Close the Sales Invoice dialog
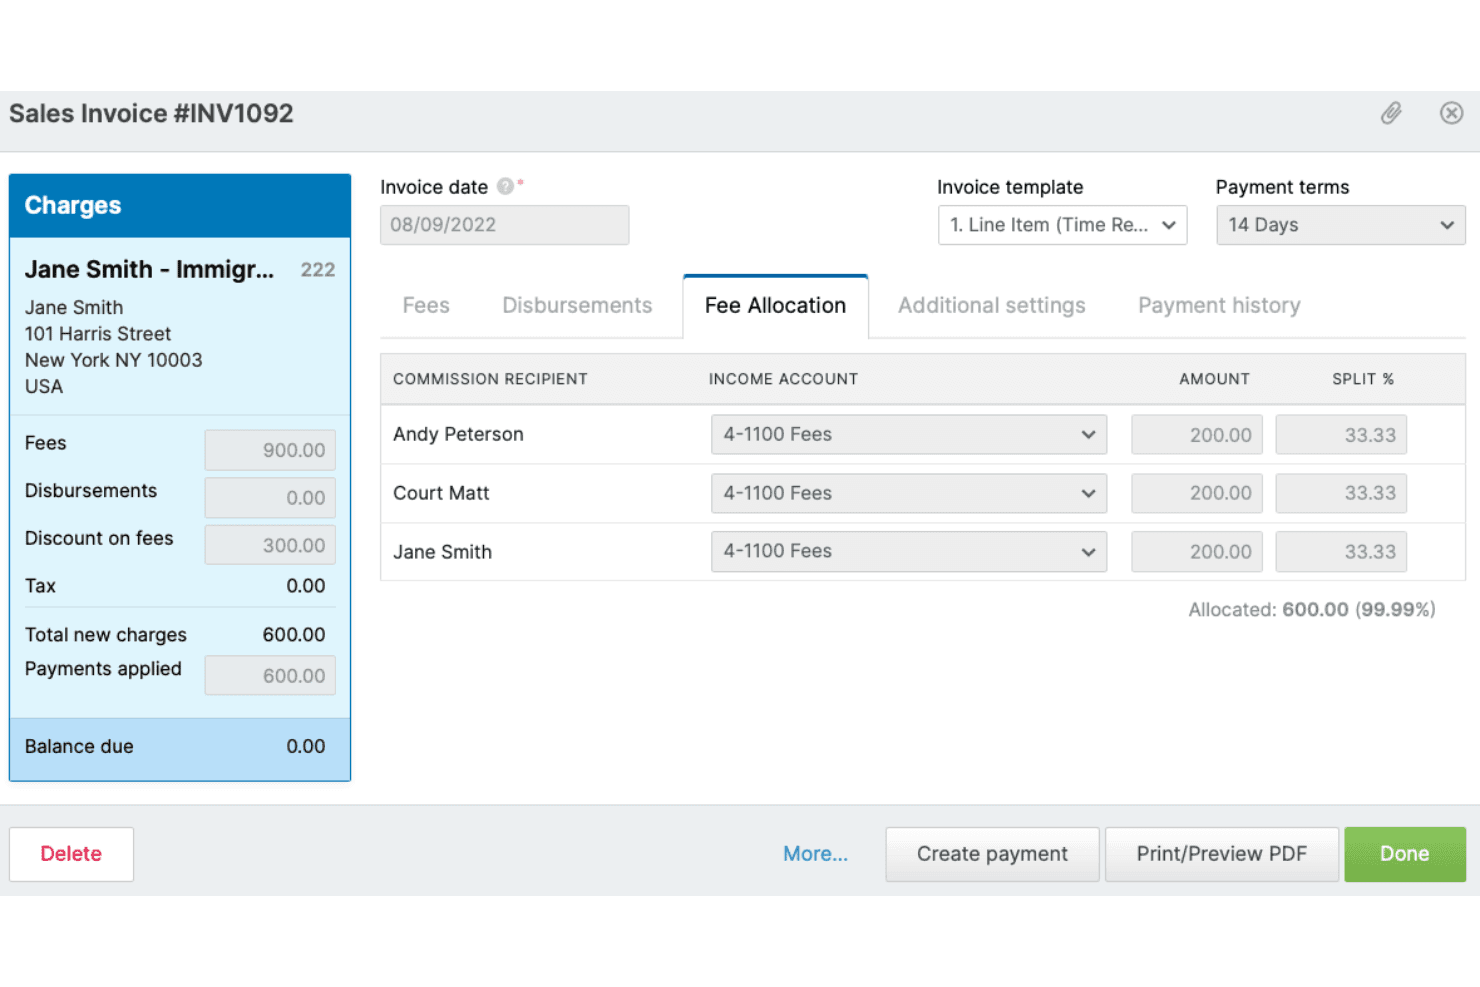The height and width of the screenshot is (987, 1480). tap(1451, 113)
